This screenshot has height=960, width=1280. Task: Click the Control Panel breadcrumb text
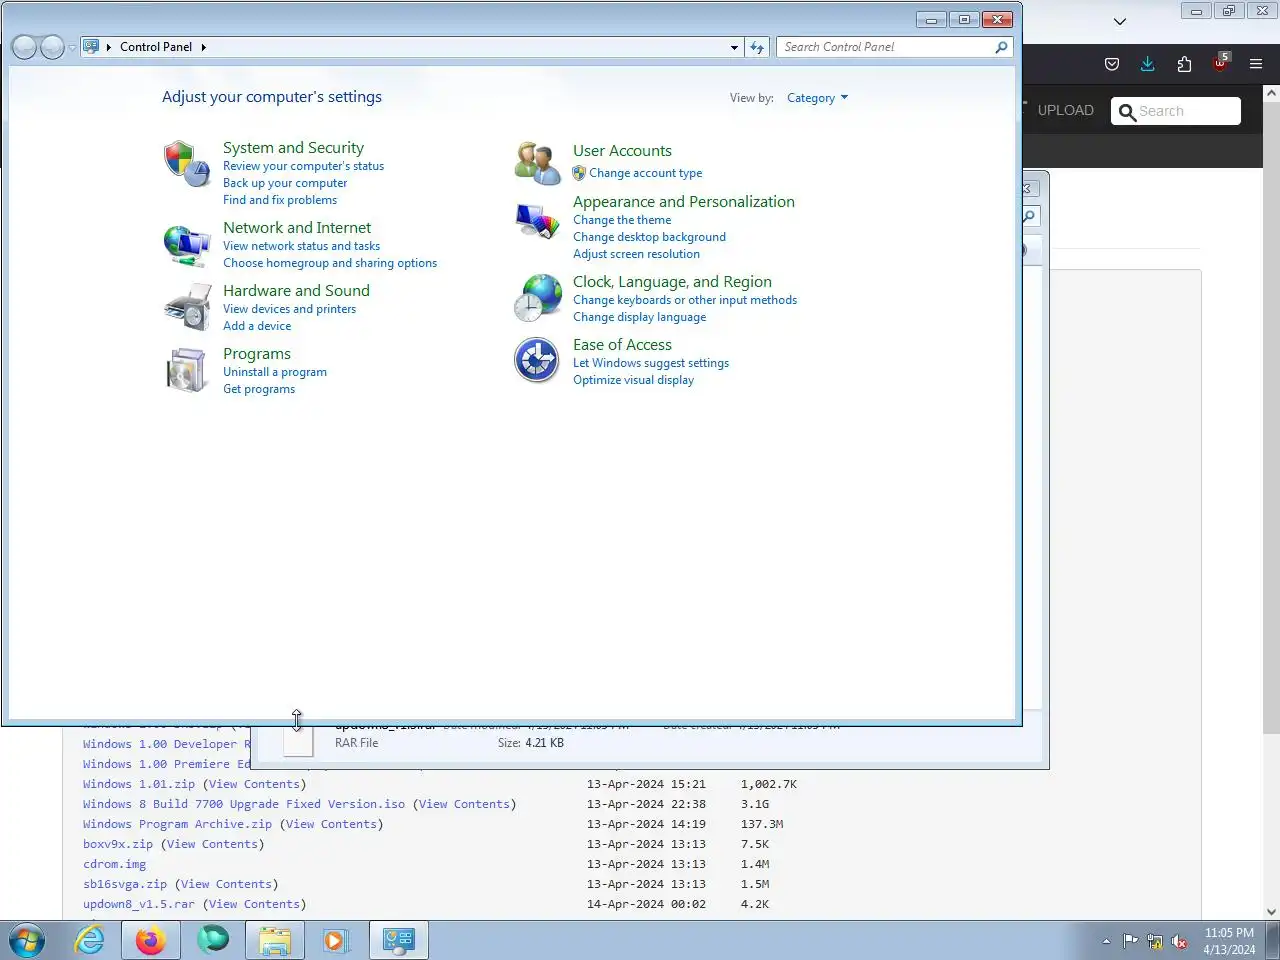click(156, 47)
